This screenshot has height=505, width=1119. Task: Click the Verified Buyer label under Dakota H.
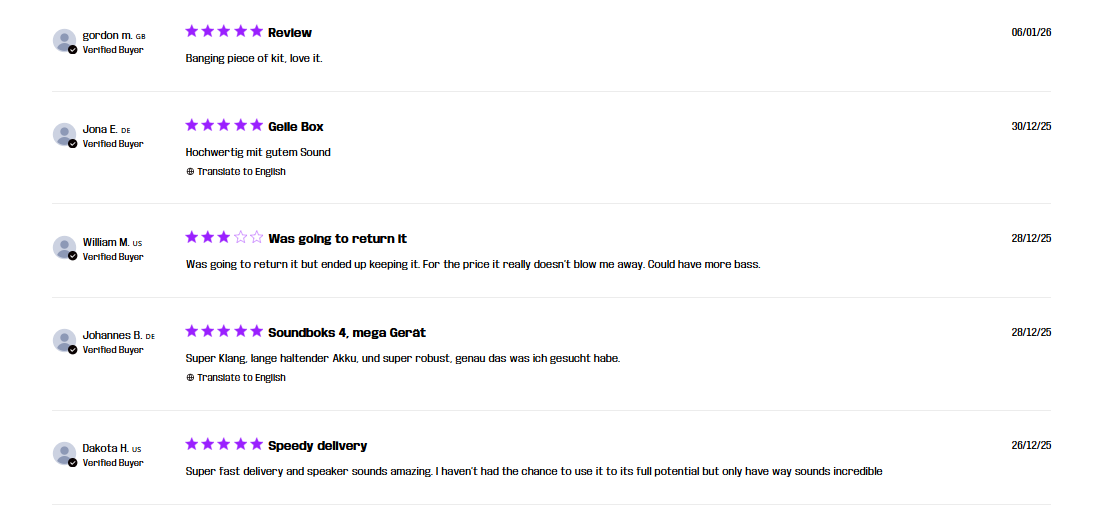[113, 463]
